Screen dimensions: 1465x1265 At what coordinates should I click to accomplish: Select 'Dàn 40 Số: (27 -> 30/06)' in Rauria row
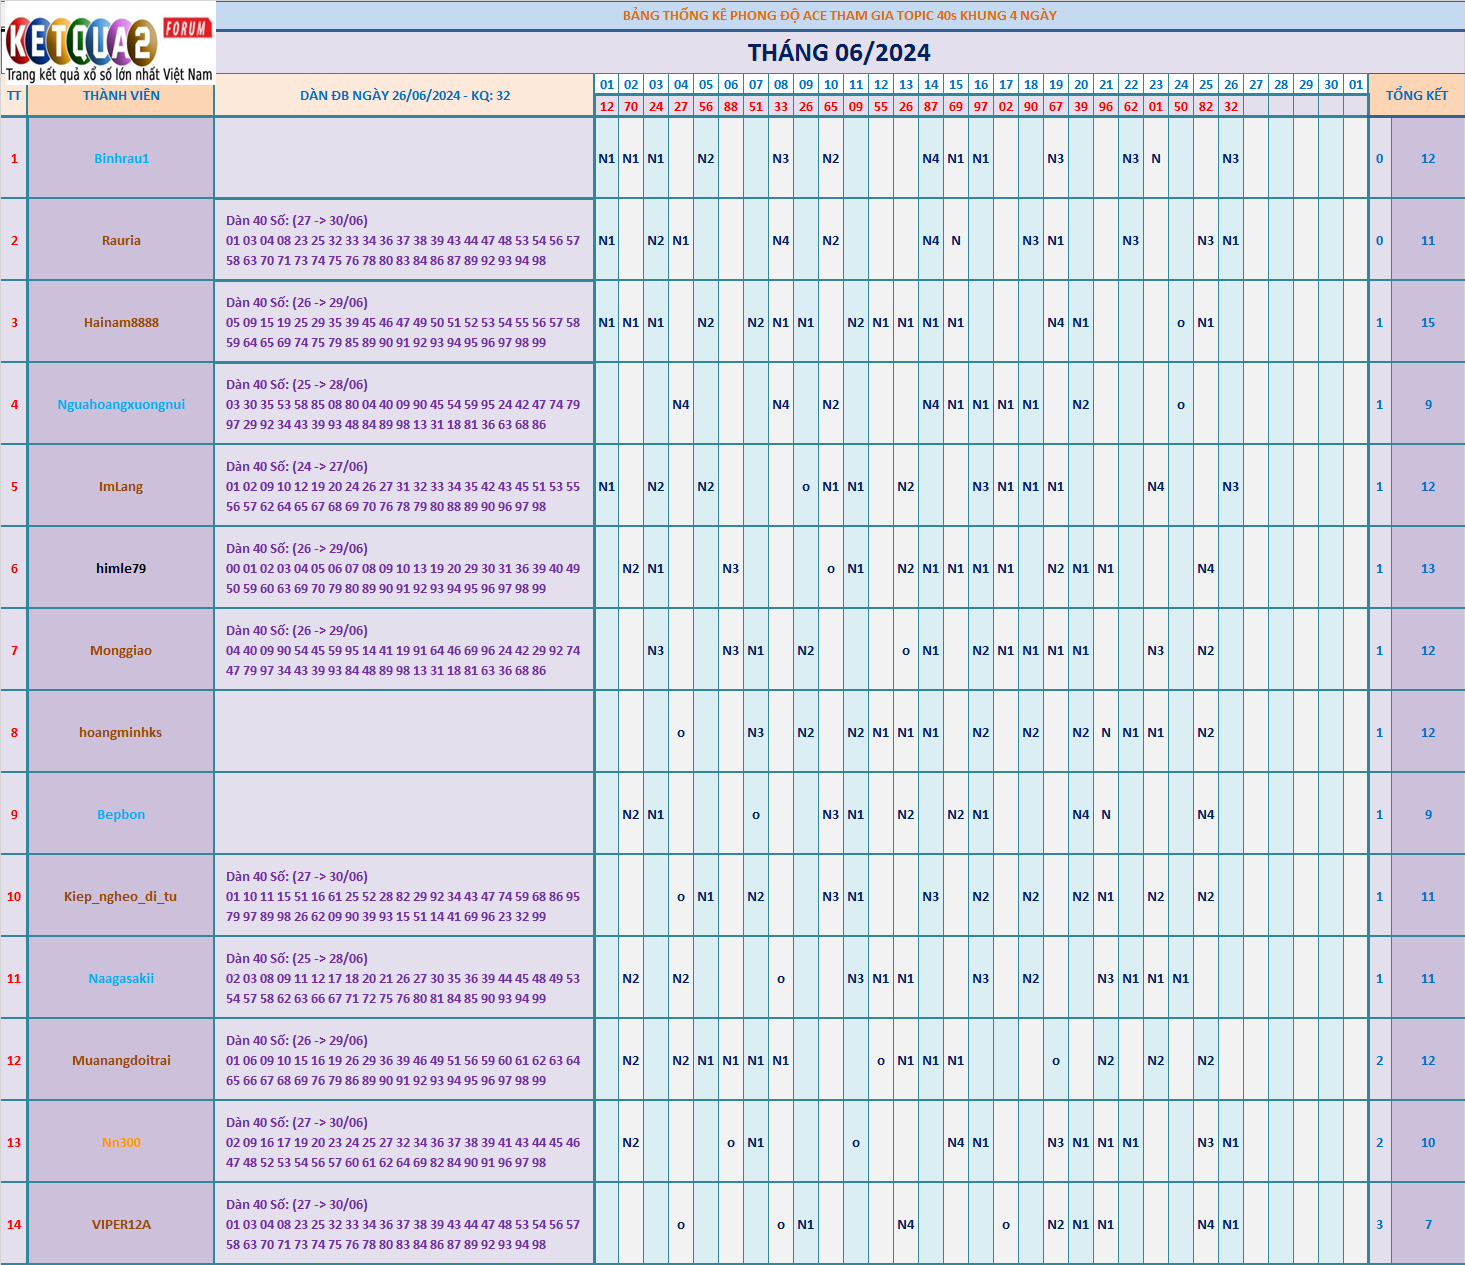[x=297, y=220]
